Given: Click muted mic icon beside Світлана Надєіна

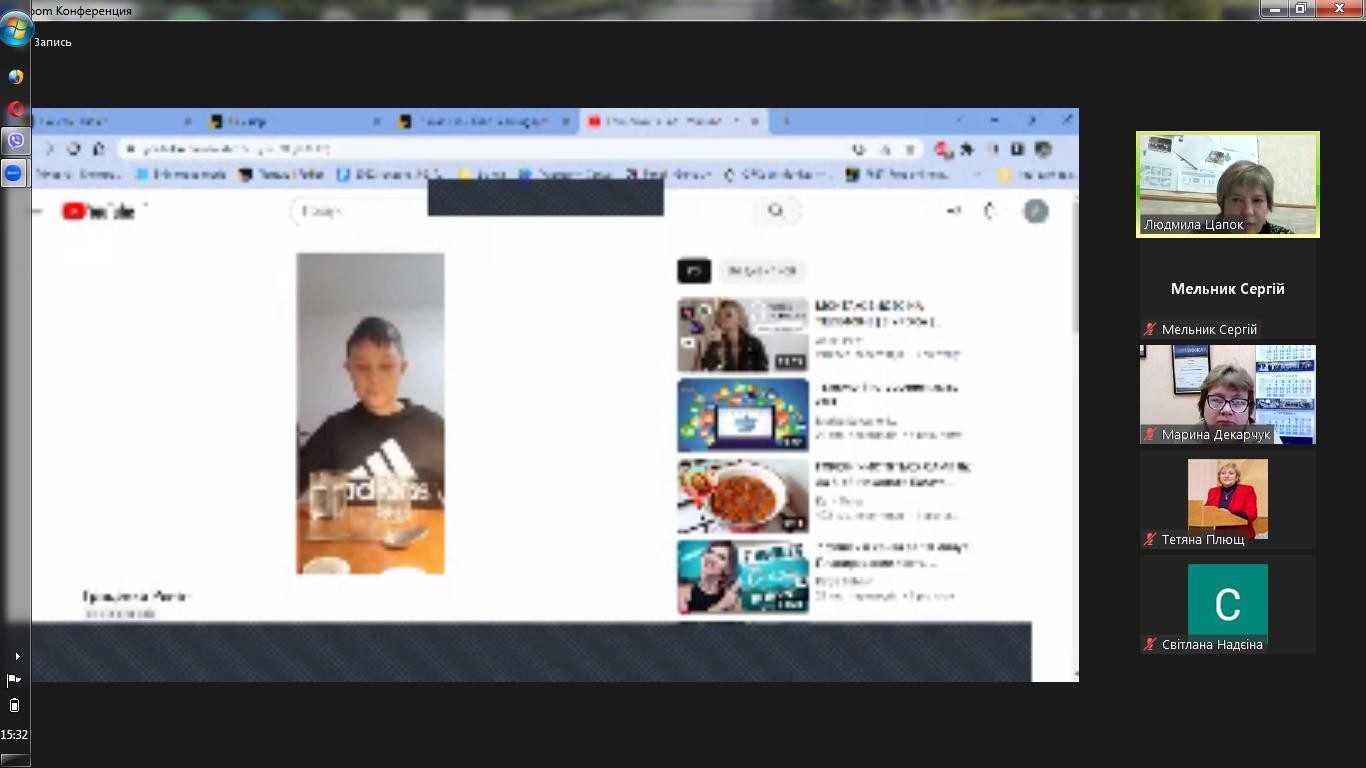Looking at the screenshot, I should 1151,645.
